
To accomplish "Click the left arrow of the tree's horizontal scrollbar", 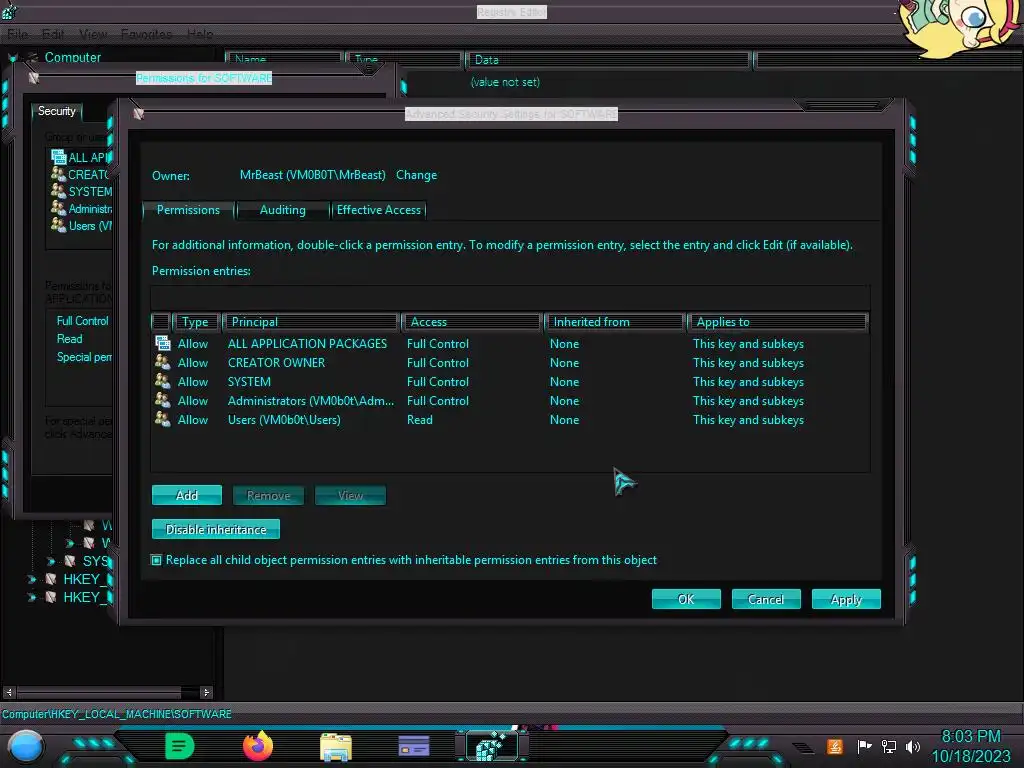I will click(9, 692).
